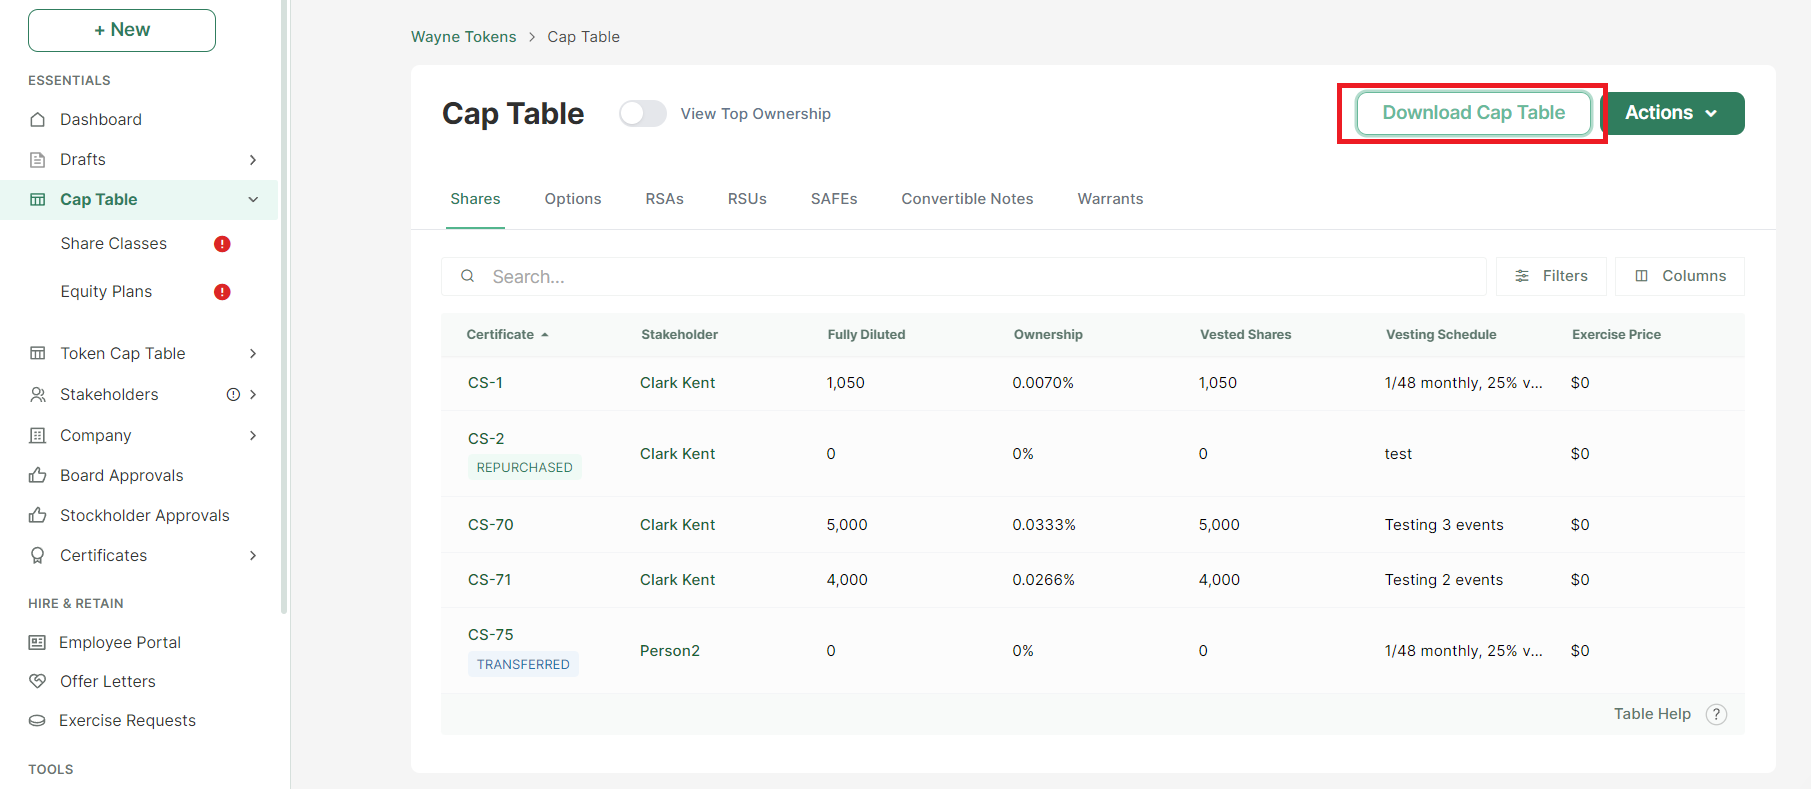Click the Exercise Requests icon

[x=37, y=720]
